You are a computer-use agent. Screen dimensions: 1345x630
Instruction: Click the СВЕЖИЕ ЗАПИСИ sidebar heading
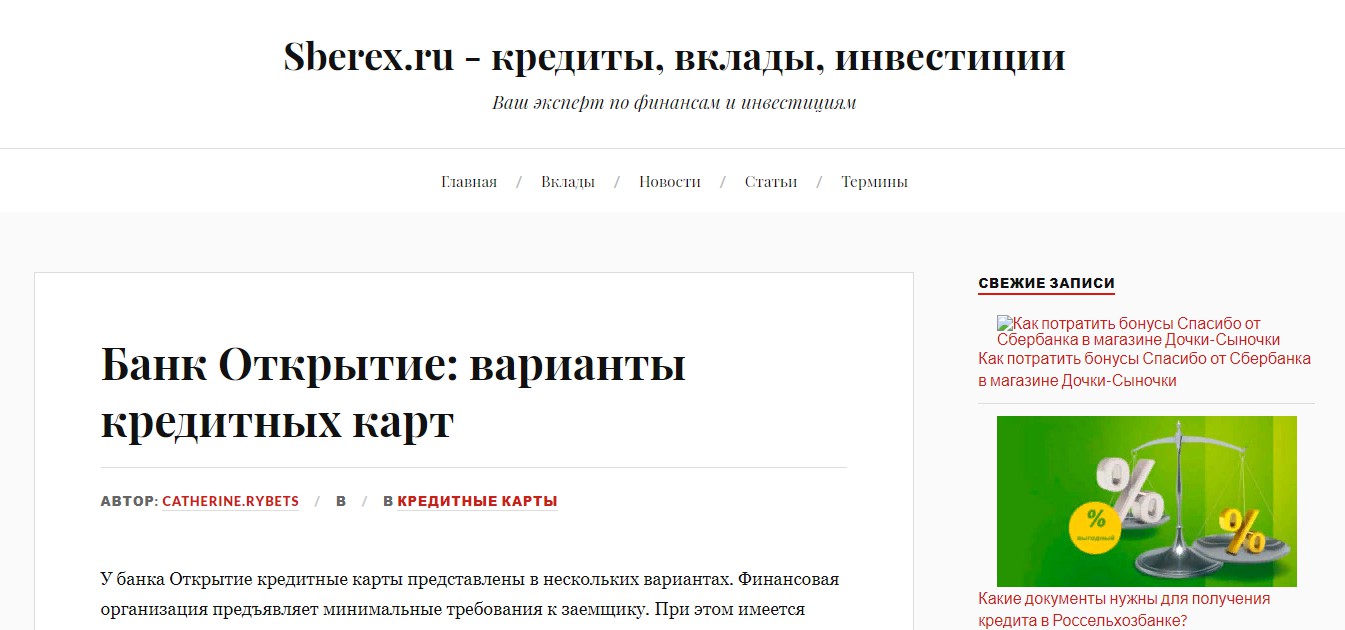pyautogui.click(x=1046, y=283)
